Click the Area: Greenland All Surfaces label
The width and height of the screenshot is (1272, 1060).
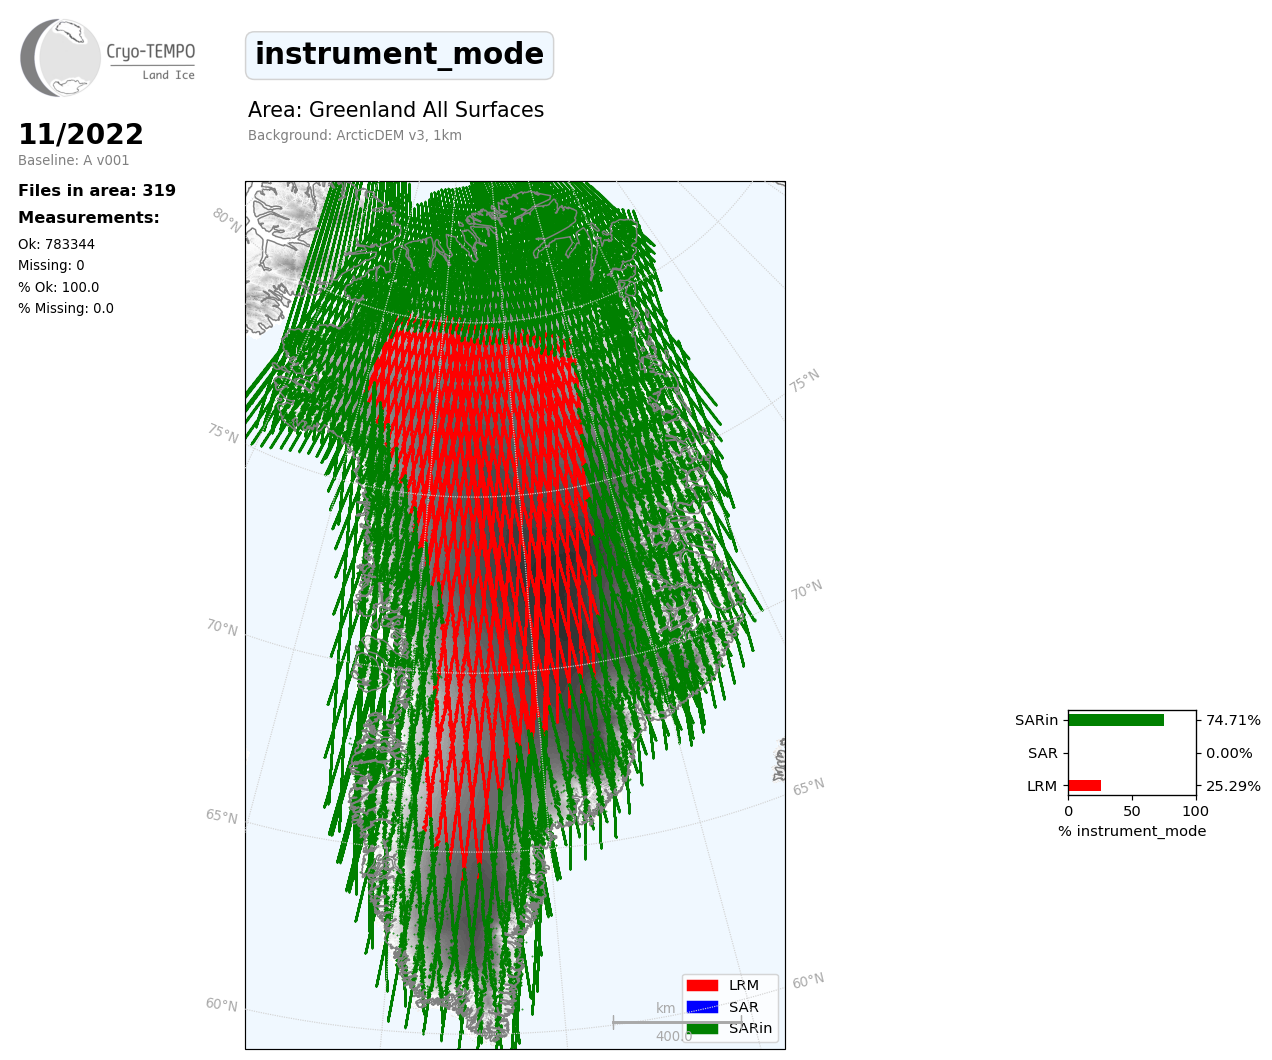[396, 110]
